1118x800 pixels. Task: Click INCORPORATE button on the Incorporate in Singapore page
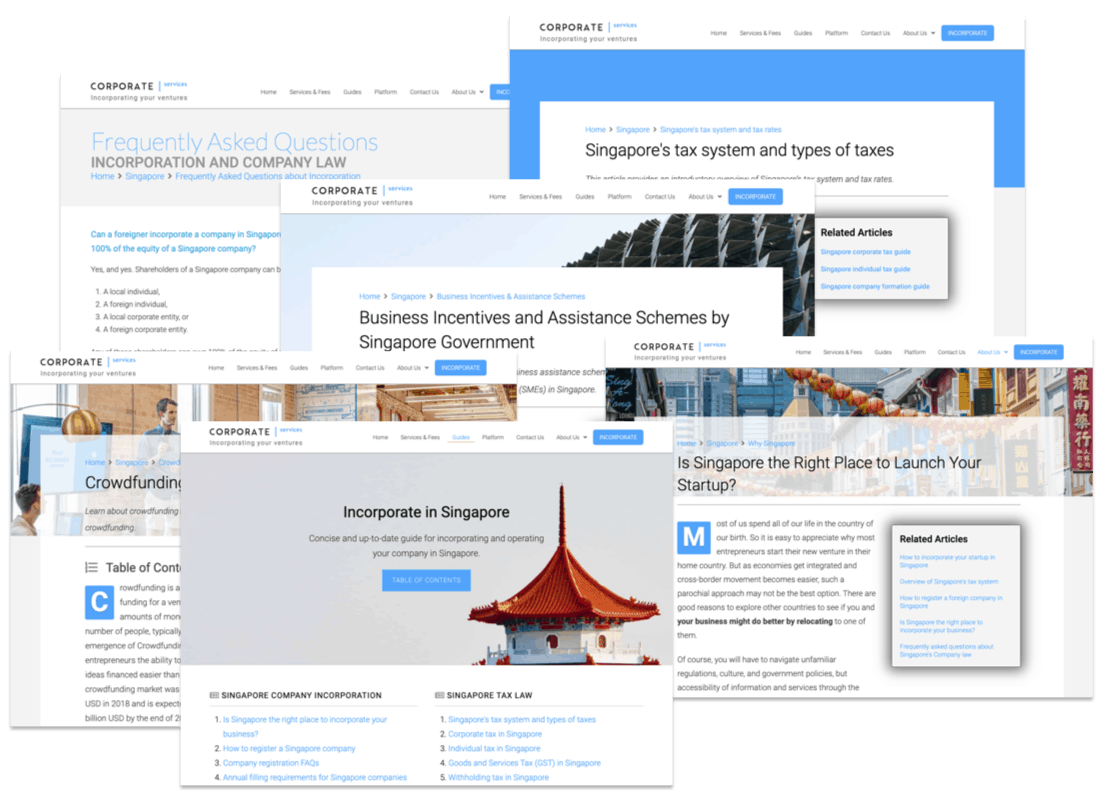618,437
